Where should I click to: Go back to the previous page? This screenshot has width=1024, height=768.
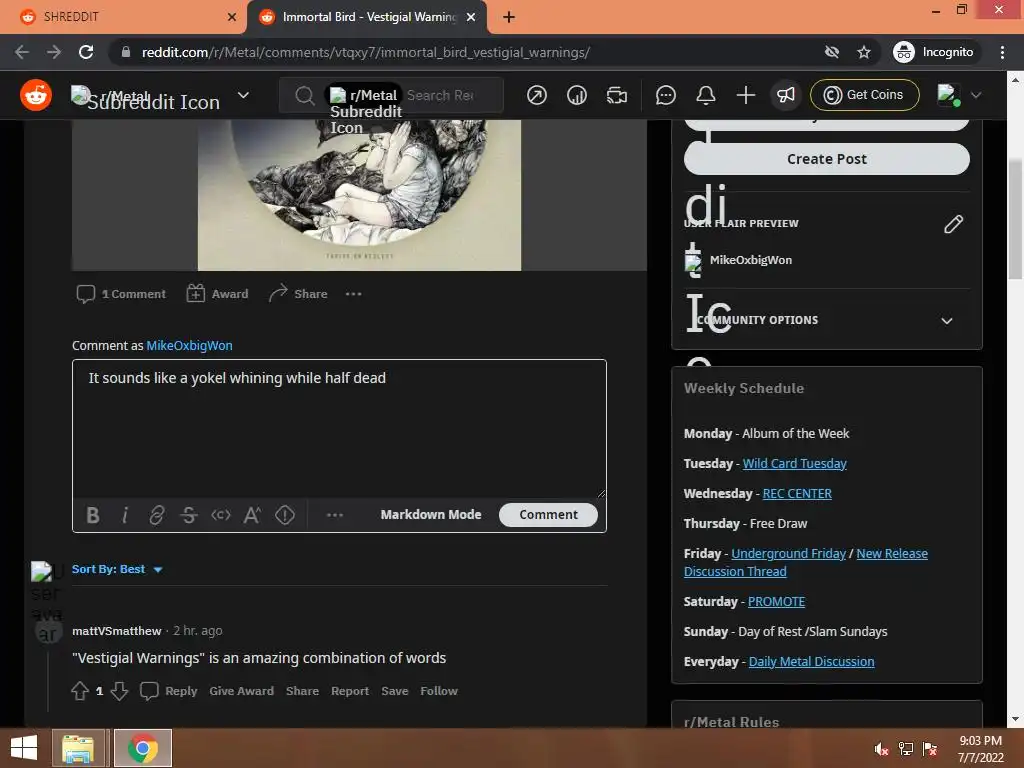tap(22, 52)
